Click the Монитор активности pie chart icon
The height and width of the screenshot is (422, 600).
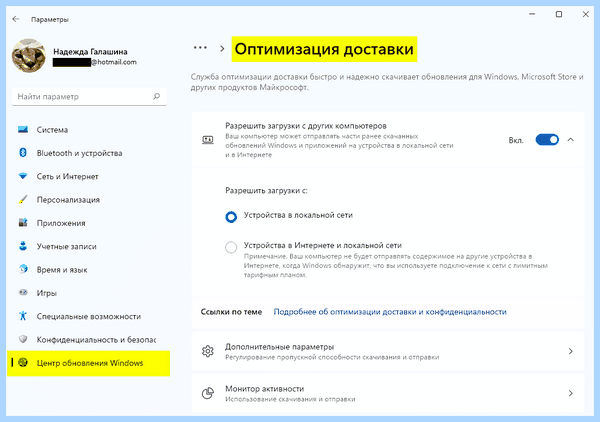[208, 393]
